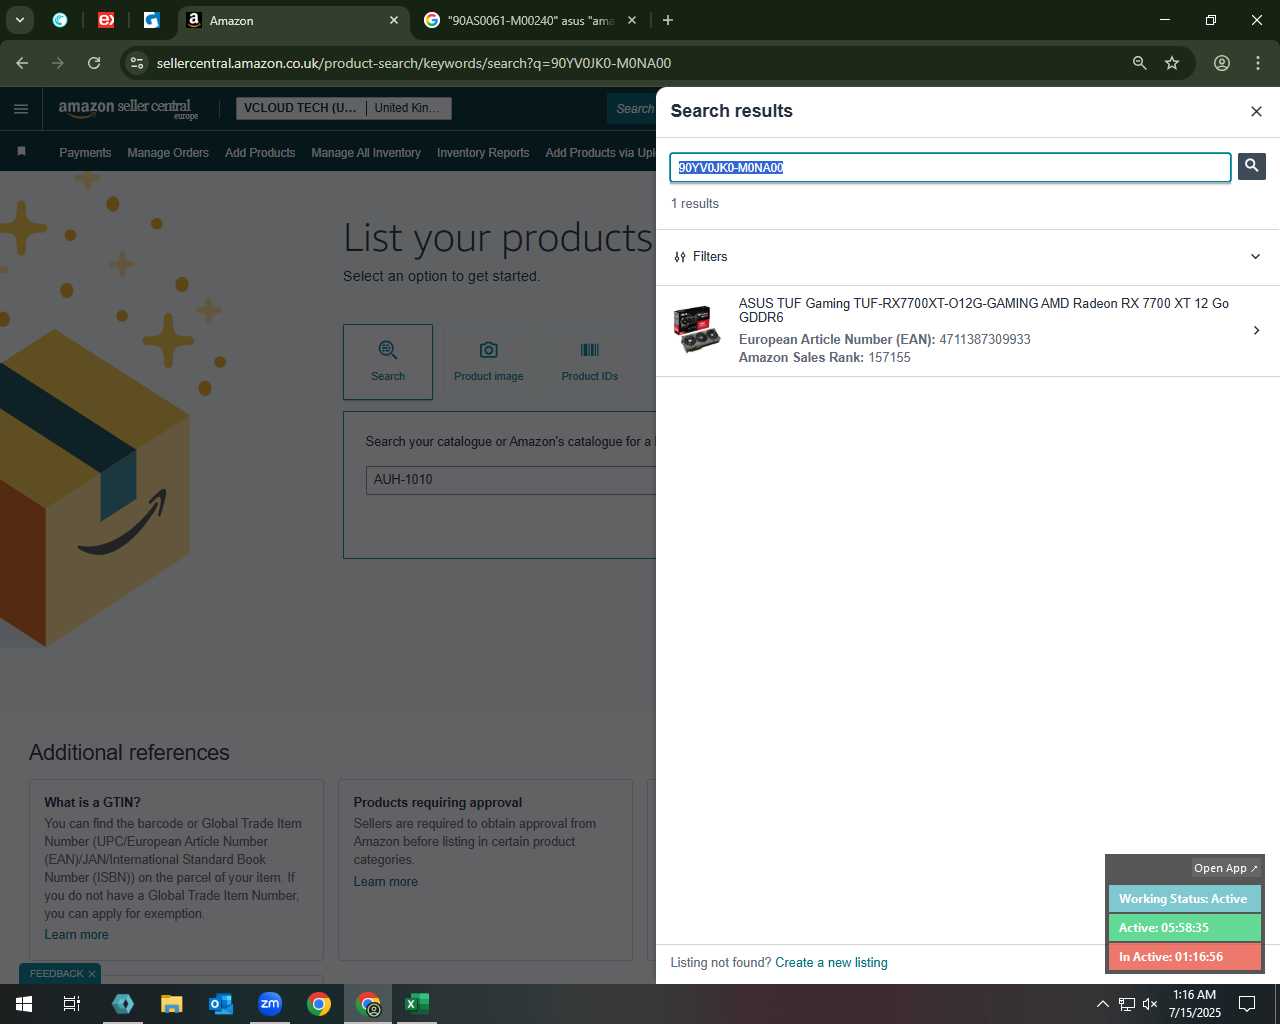Open the Seller Central hamburger menu
This screenshot has height=1024, width=1280.
click(21, 109)
